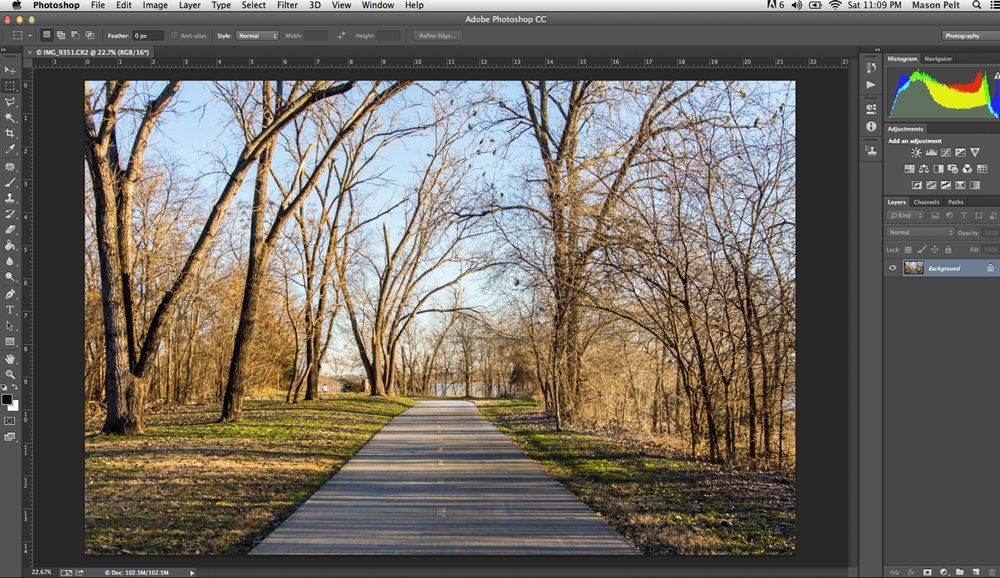Click the foreground color swatch

7,399
